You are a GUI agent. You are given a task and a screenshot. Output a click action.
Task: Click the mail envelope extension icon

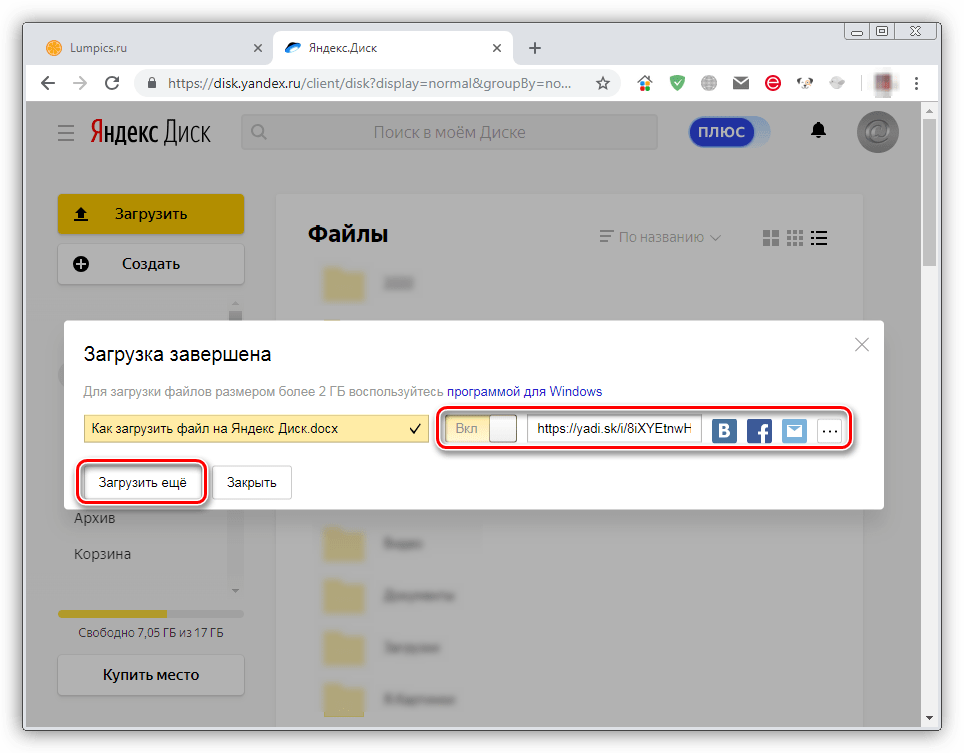point(741,83)
